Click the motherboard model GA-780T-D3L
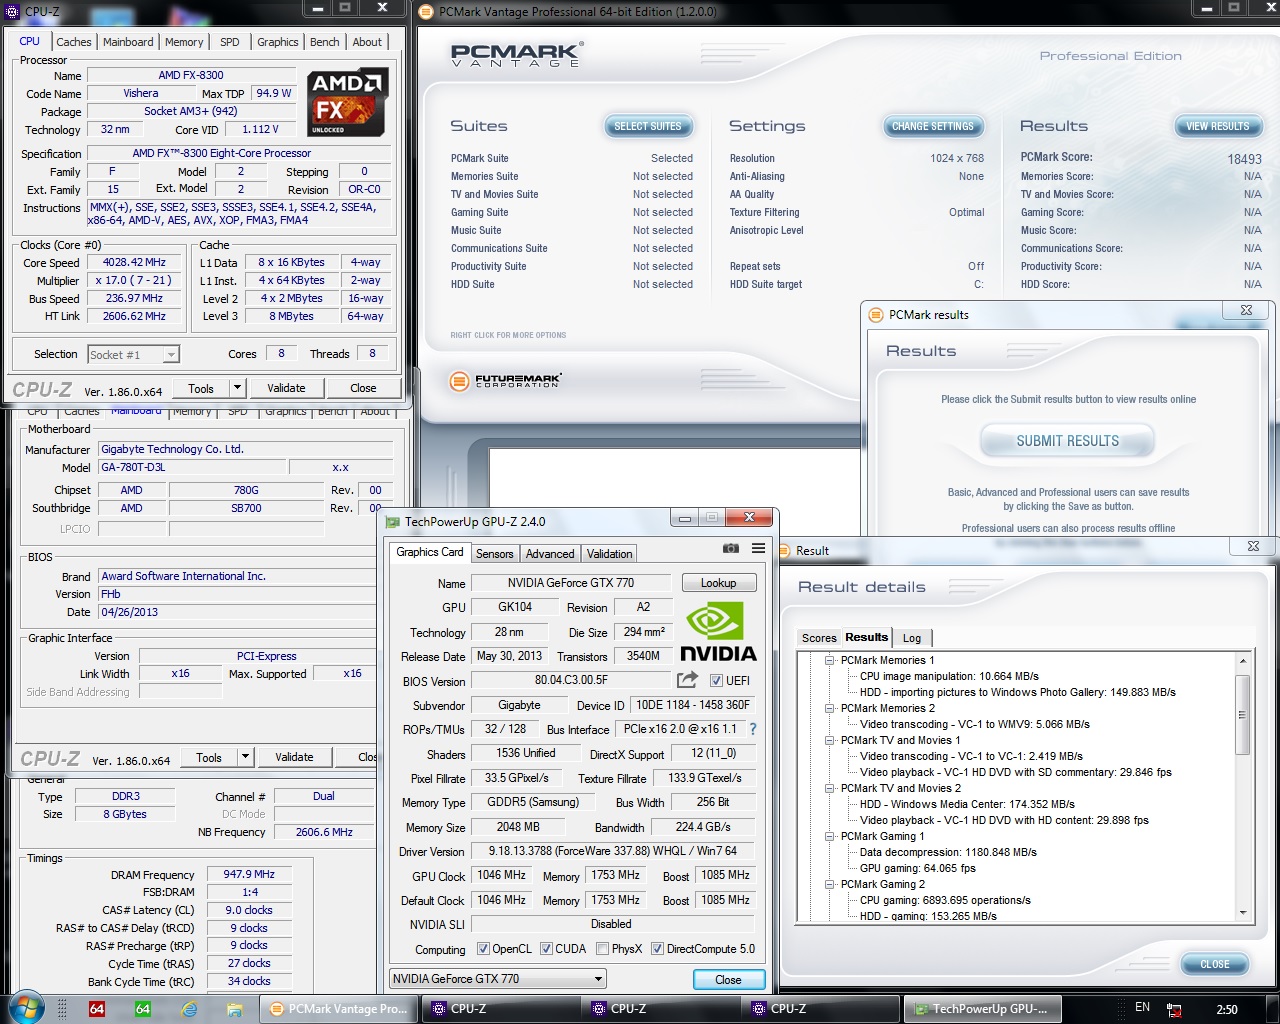 191,467
